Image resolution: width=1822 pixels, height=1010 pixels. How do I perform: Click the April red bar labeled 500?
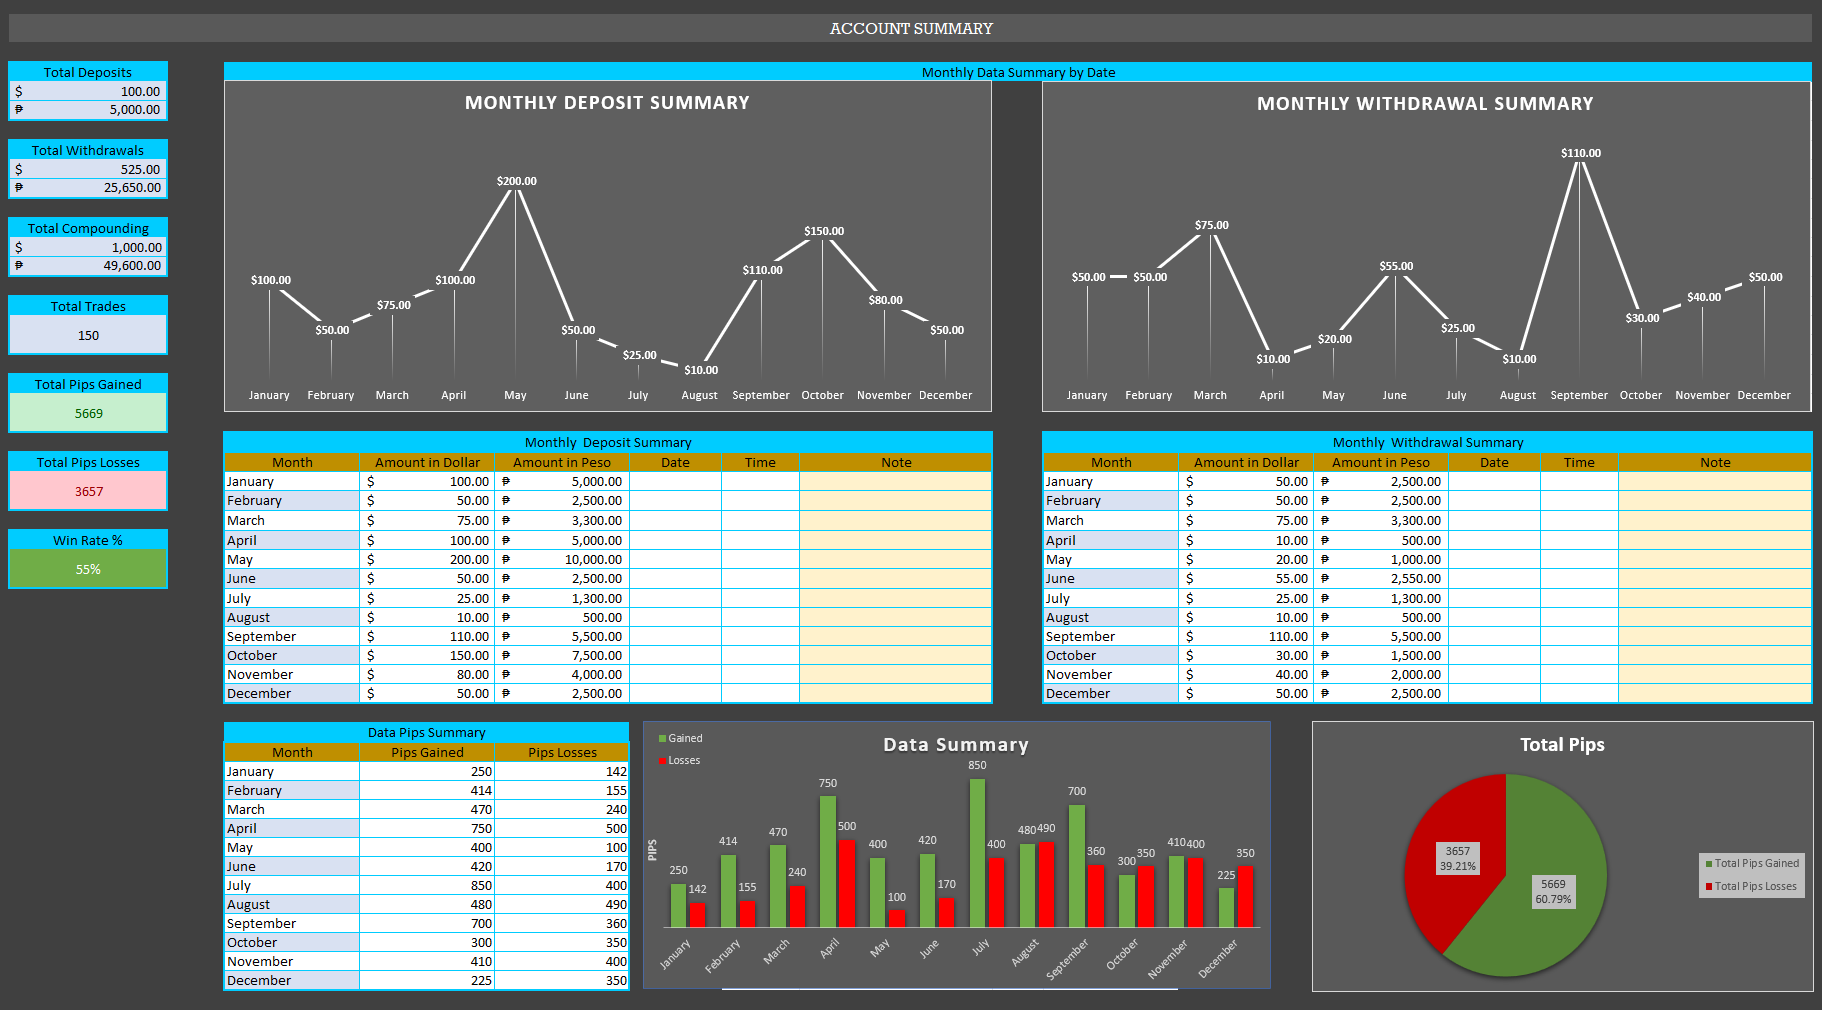point(847,883)
